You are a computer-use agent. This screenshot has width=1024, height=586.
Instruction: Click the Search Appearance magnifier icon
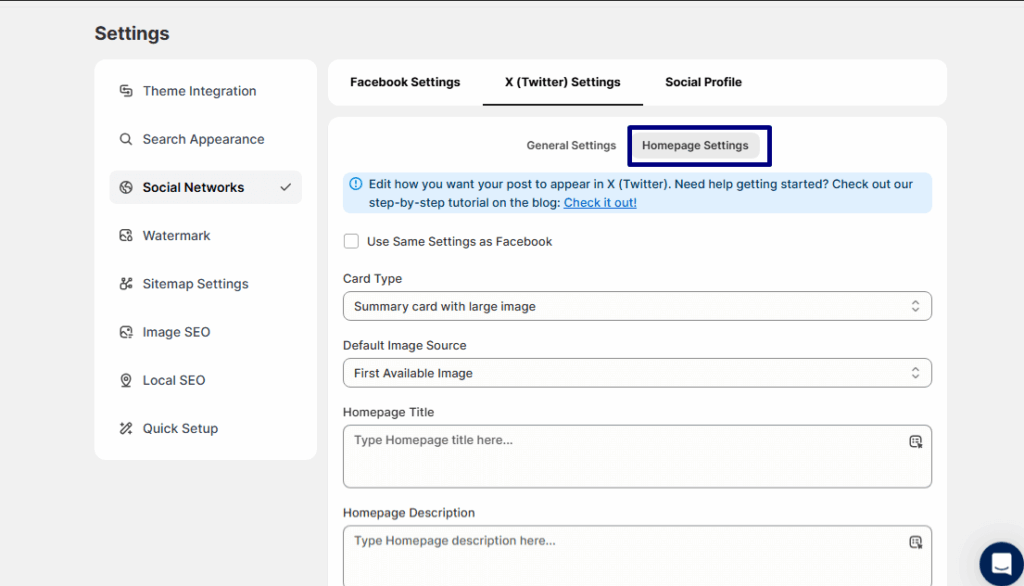126,139
